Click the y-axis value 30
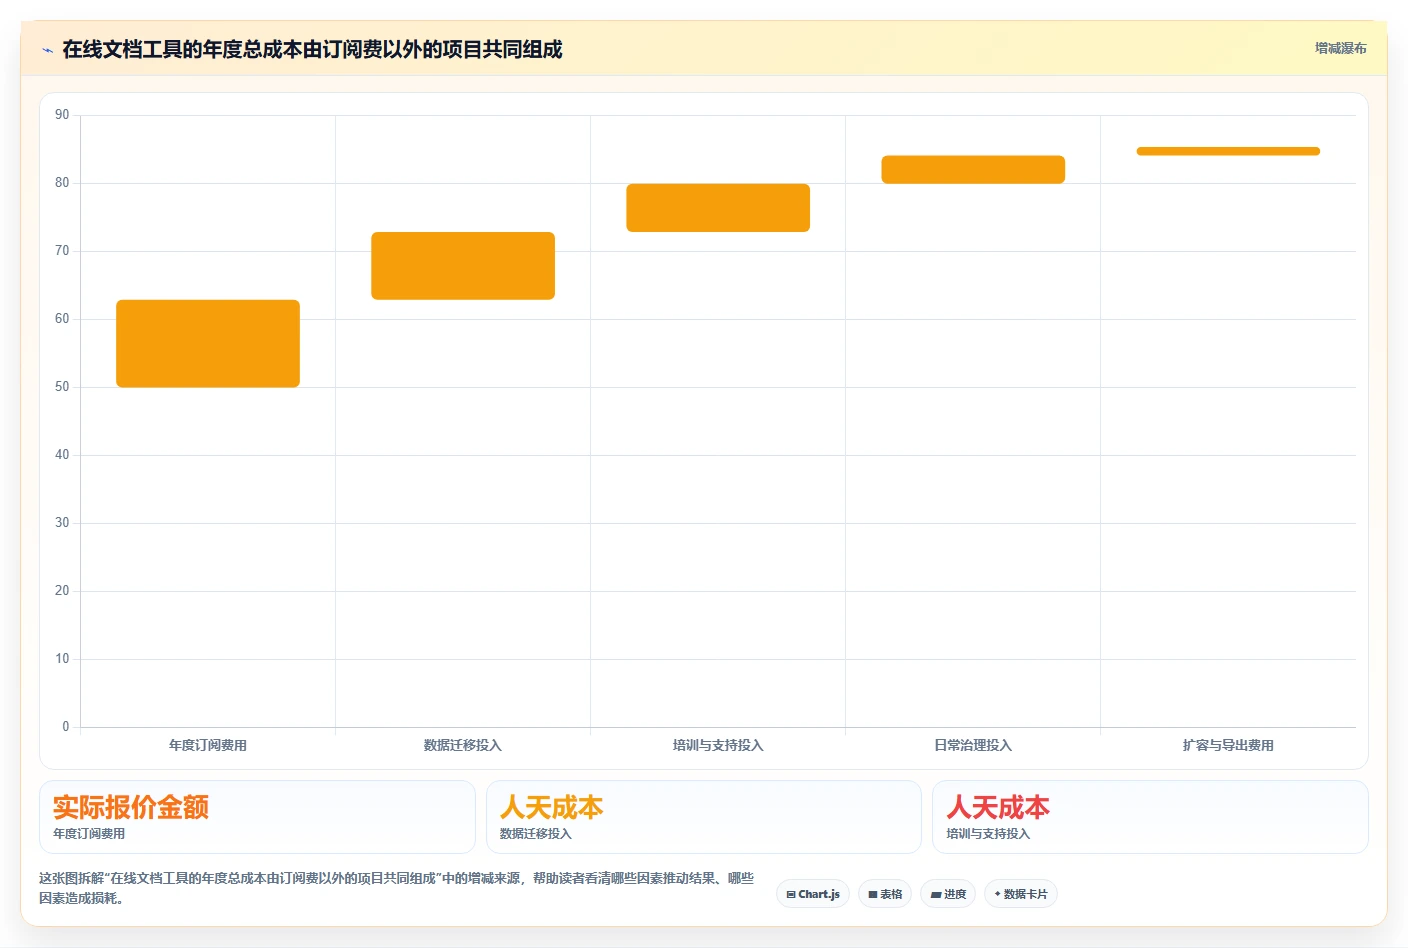 62,523
